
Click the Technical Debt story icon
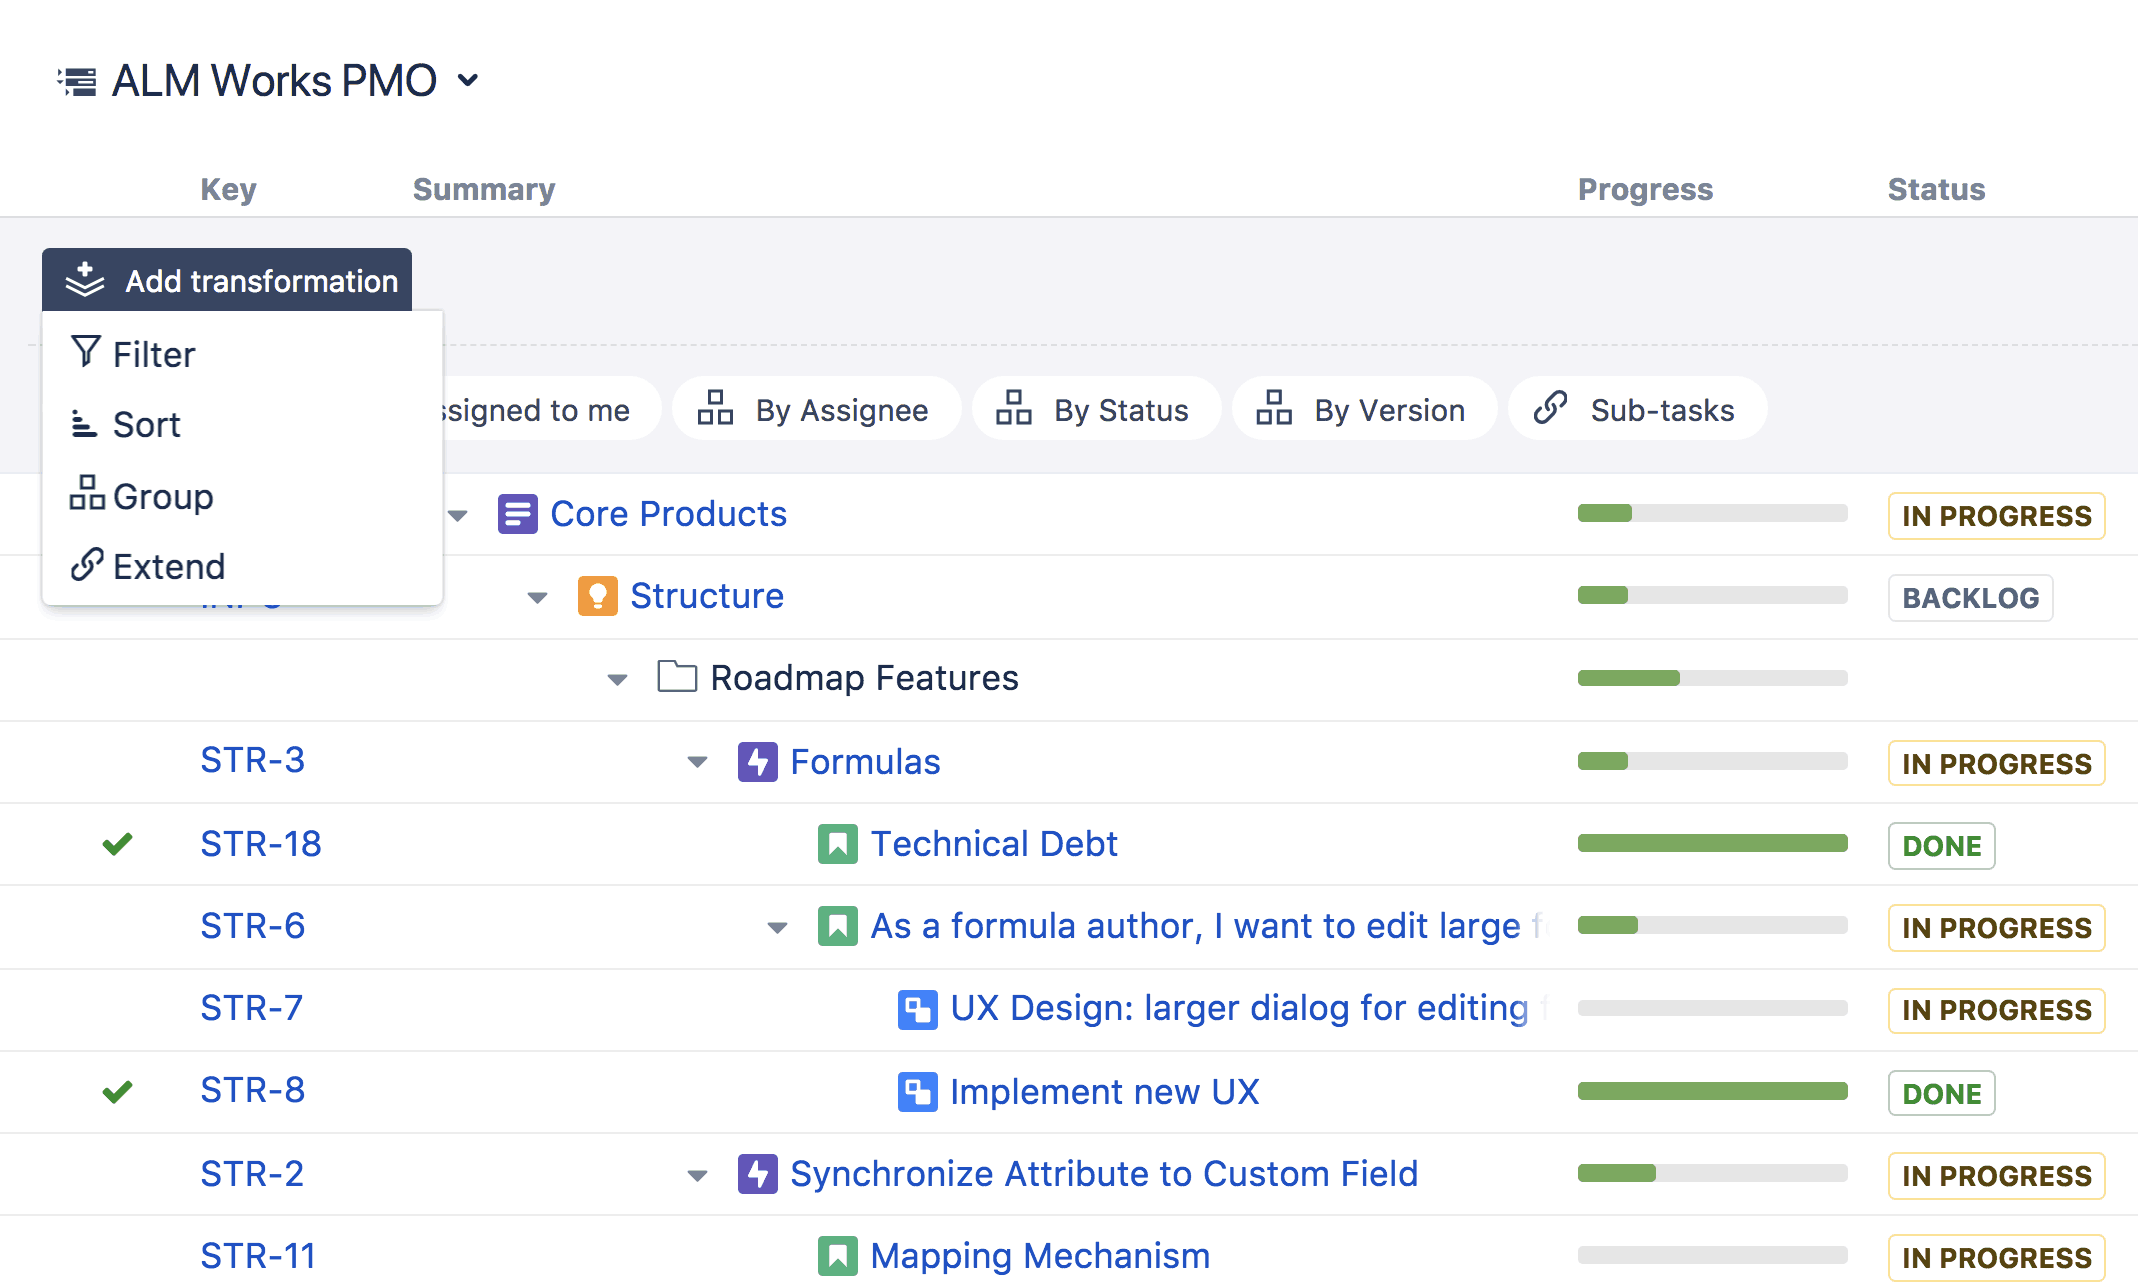click(x=837, y=844)
